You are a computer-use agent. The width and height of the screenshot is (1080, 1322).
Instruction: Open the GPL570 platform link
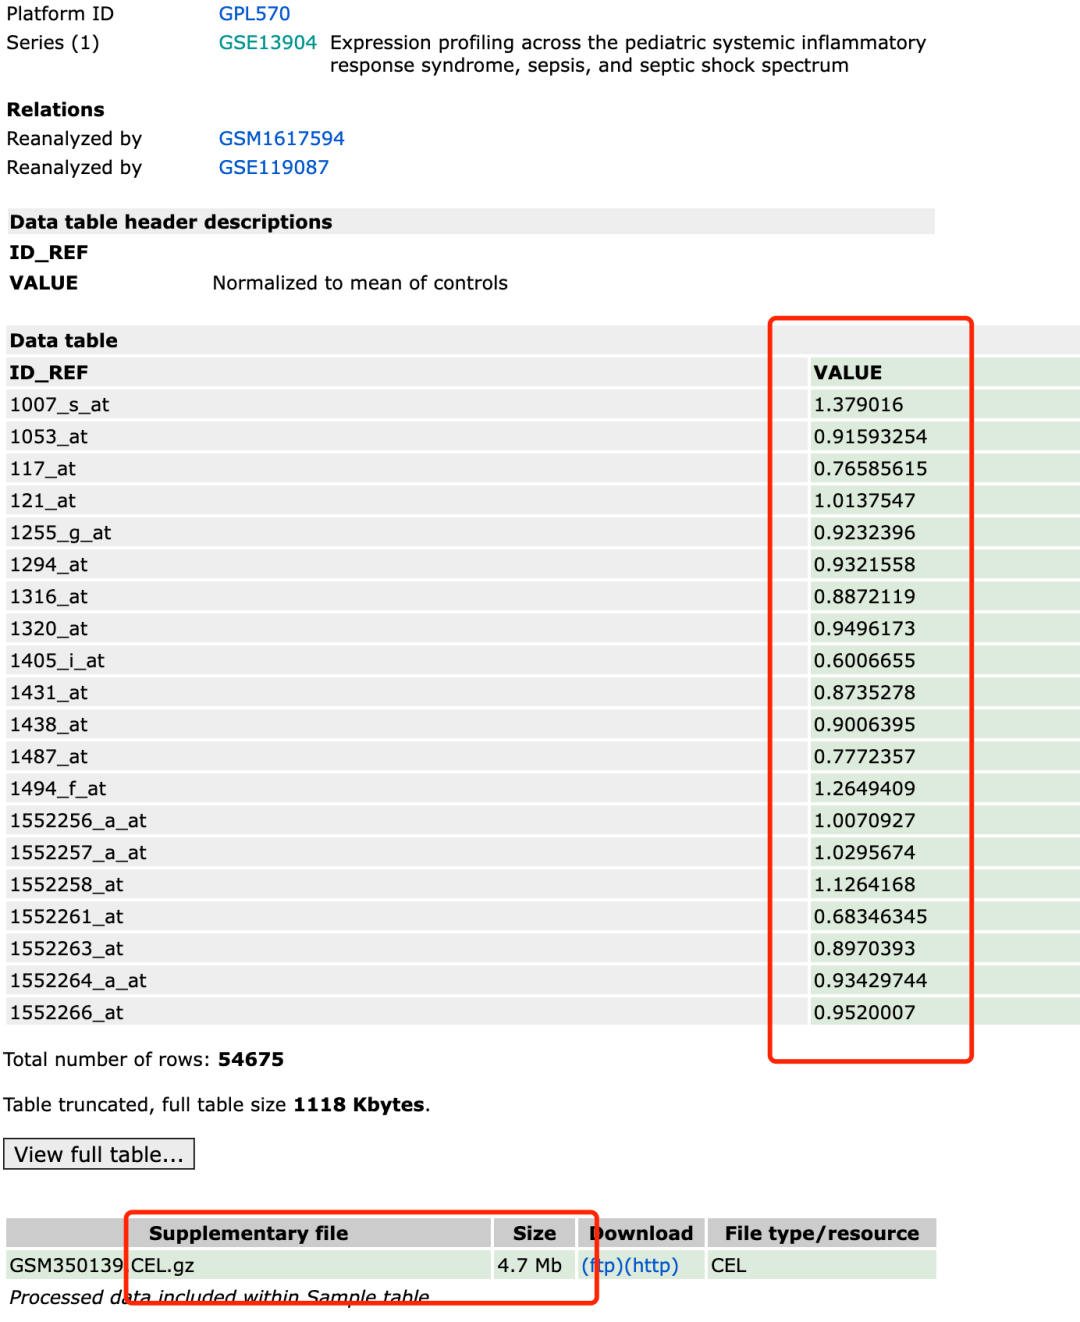[x=254, y=14]
